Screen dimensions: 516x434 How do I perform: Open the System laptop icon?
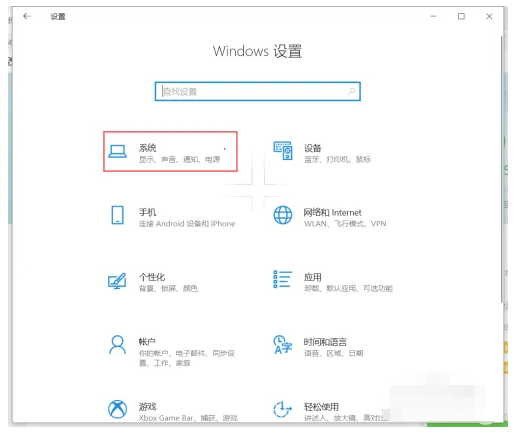point(117,152)
